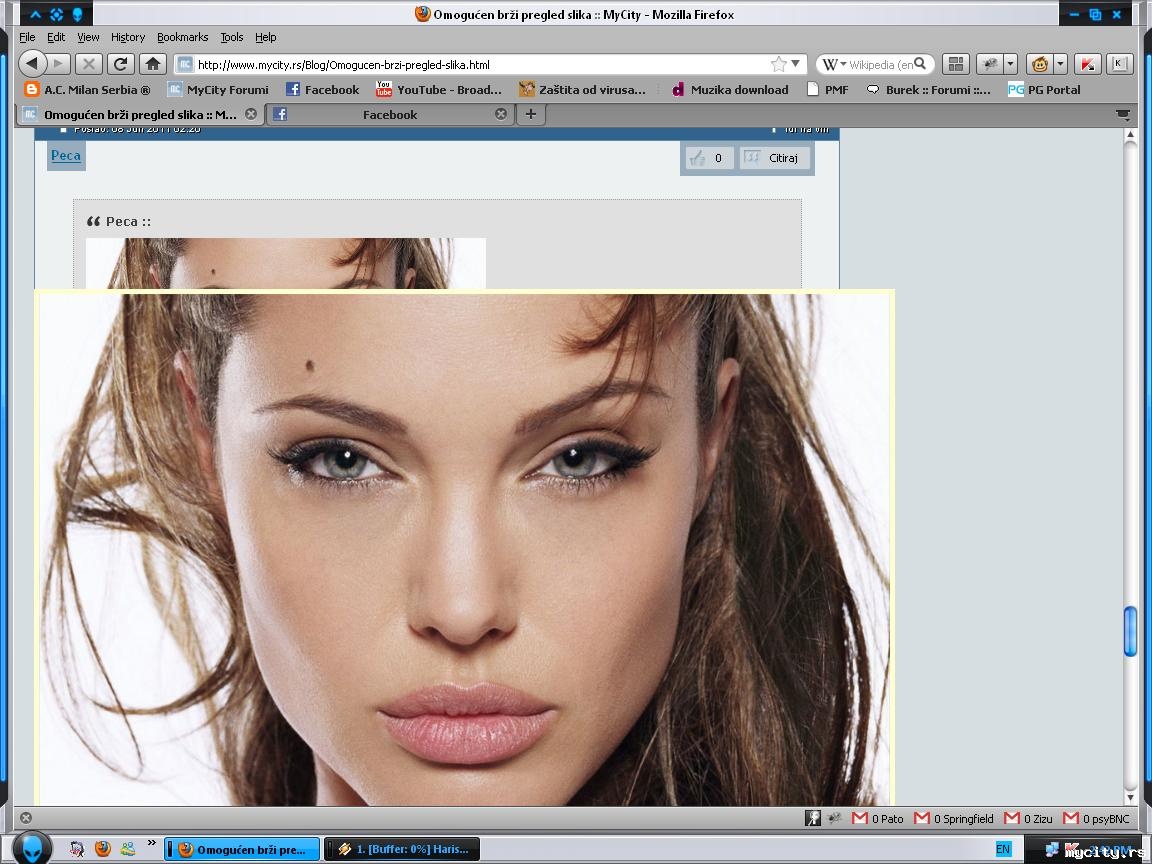Click the thumbs-up like button

709,157
